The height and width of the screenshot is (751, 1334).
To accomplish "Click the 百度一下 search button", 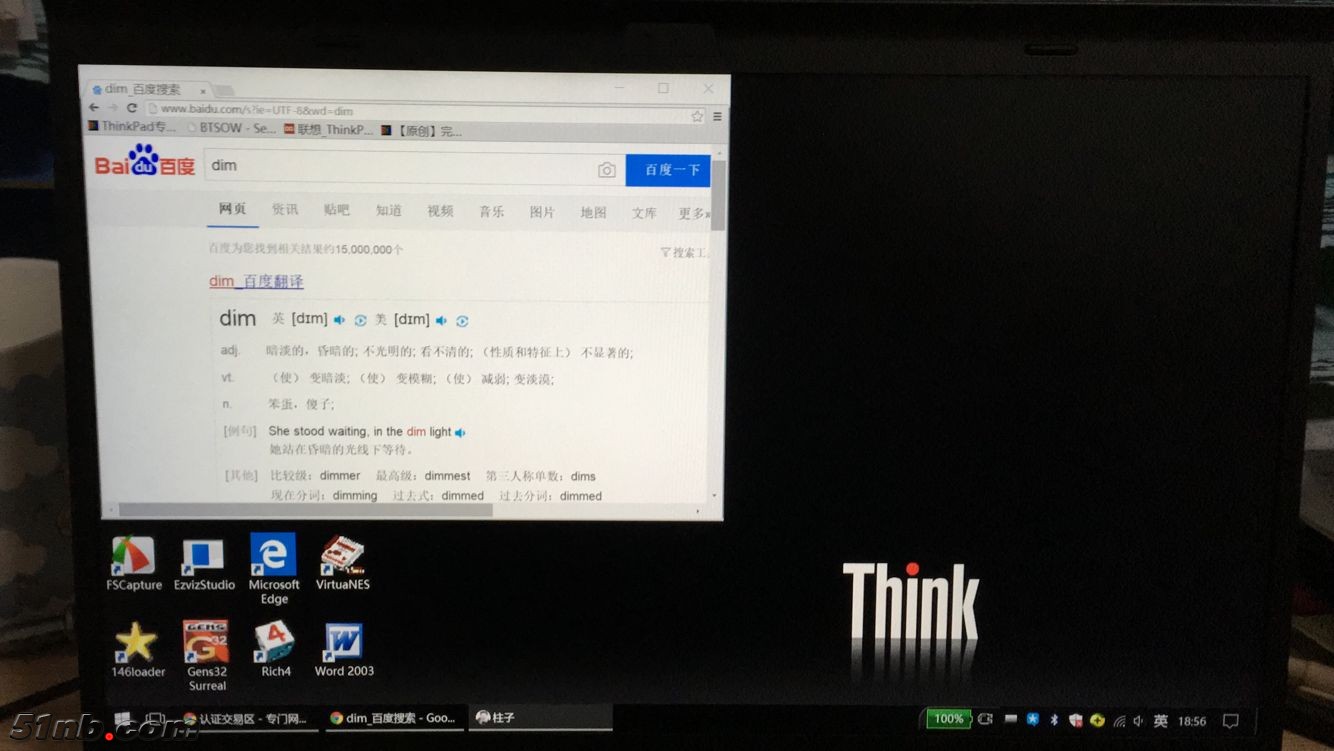I will 667,170.
